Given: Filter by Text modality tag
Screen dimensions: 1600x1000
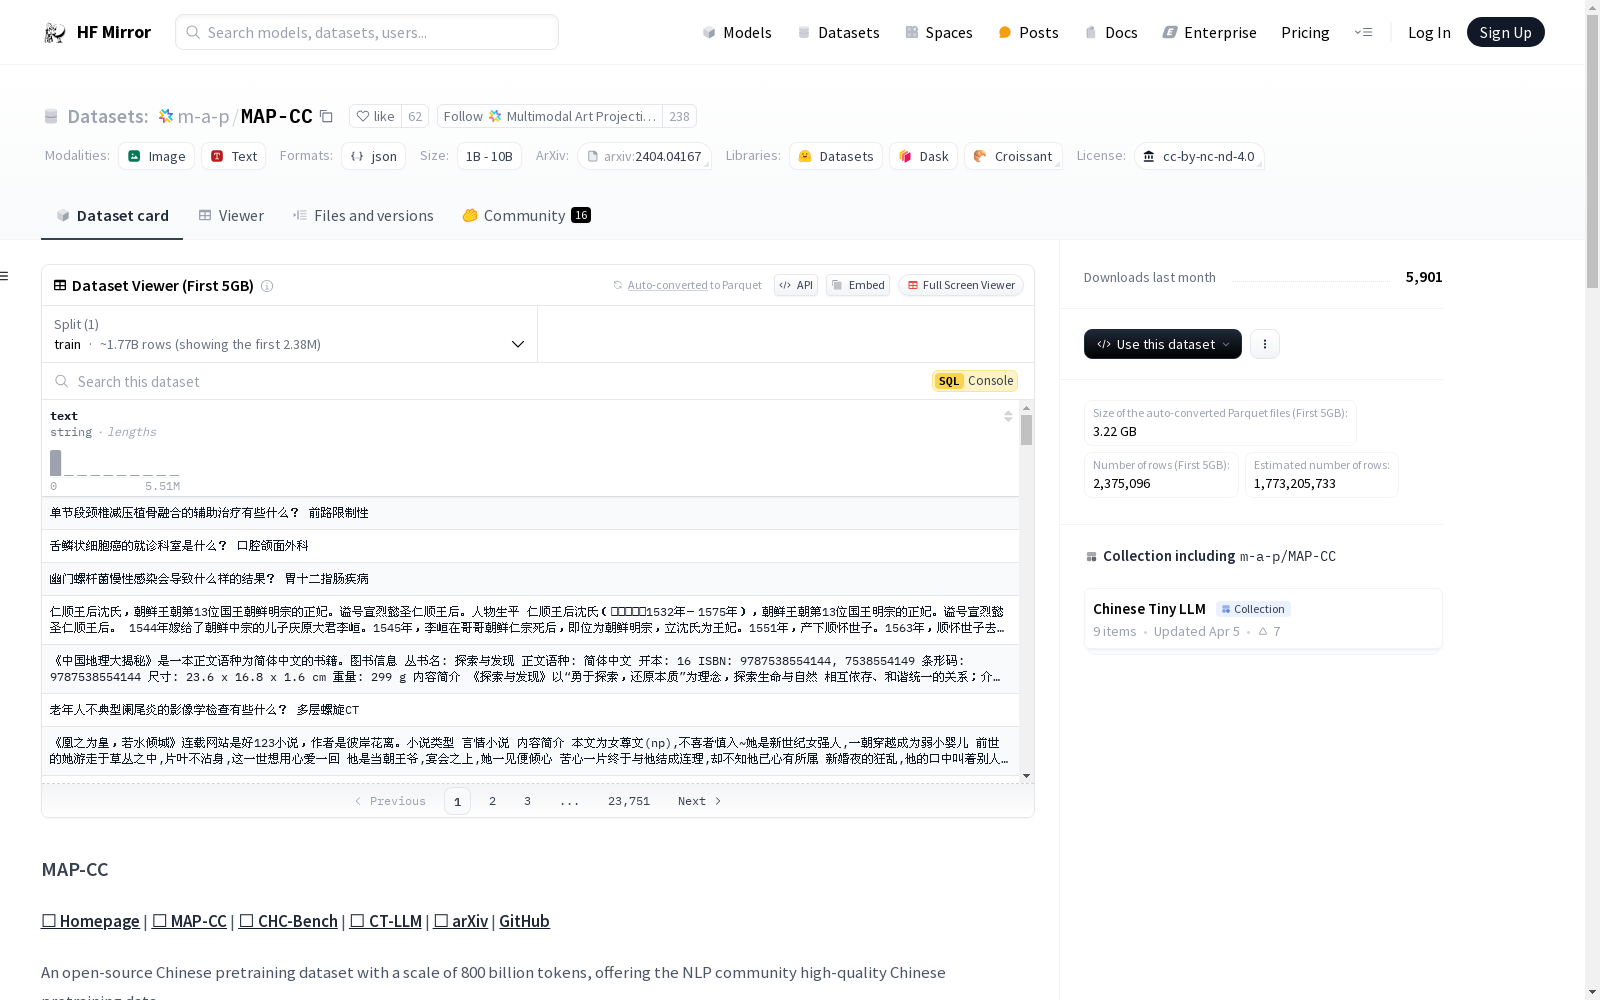Looking at the screenshot, I should [234, 156].
